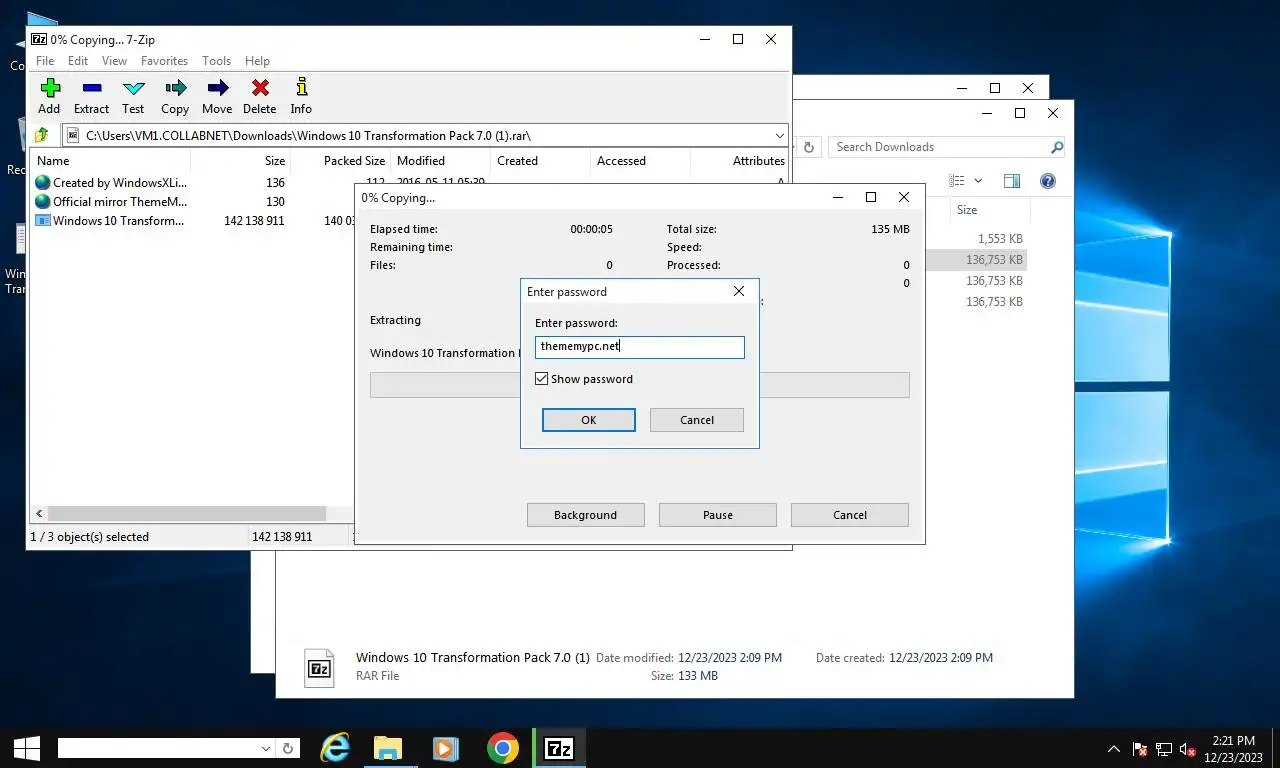Close the Enter password dialog with X
Screen dimensions: 1280x768
(x=739, y=291)
